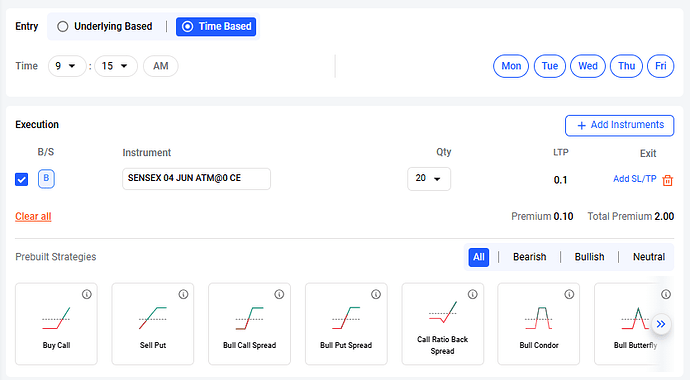Image resolution: width=690 pixels, height=380 pixels.
Task: Uncheck the SENSEX instrument row checkbox
Action: click(x=22, y=179)
